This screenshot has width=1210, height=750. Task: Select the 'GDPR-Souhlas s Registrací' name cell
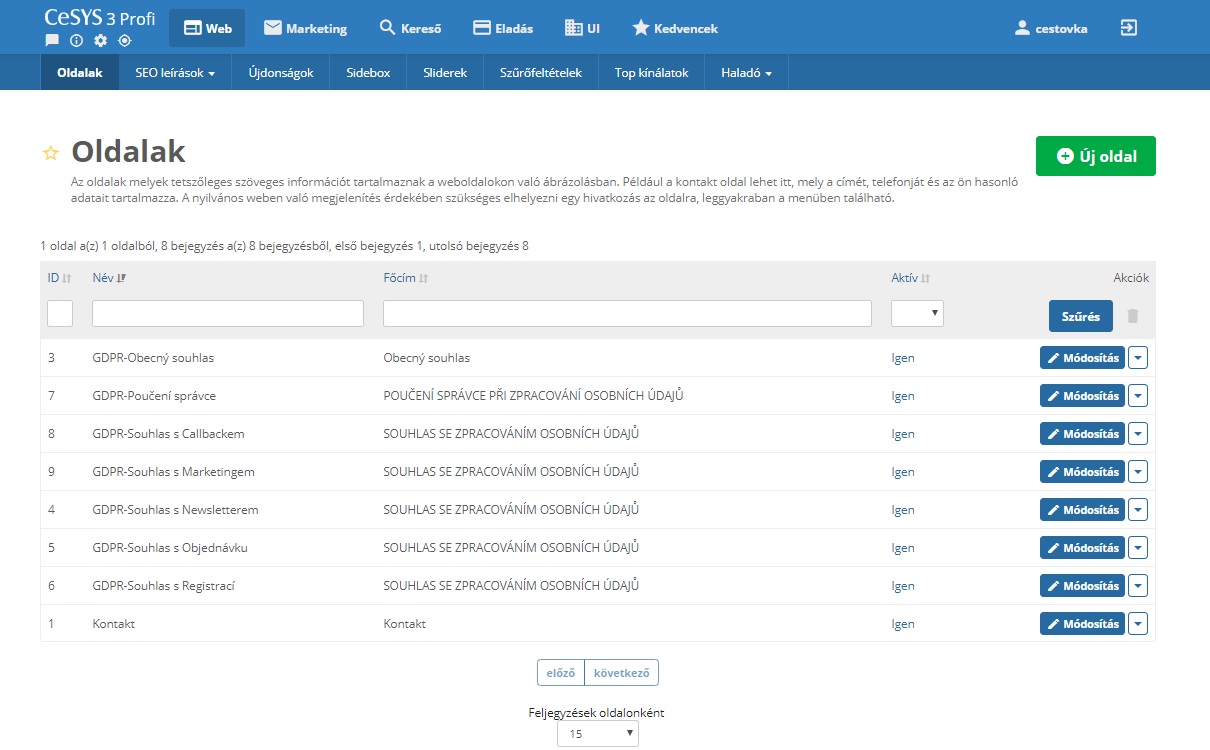click(163, 586)
